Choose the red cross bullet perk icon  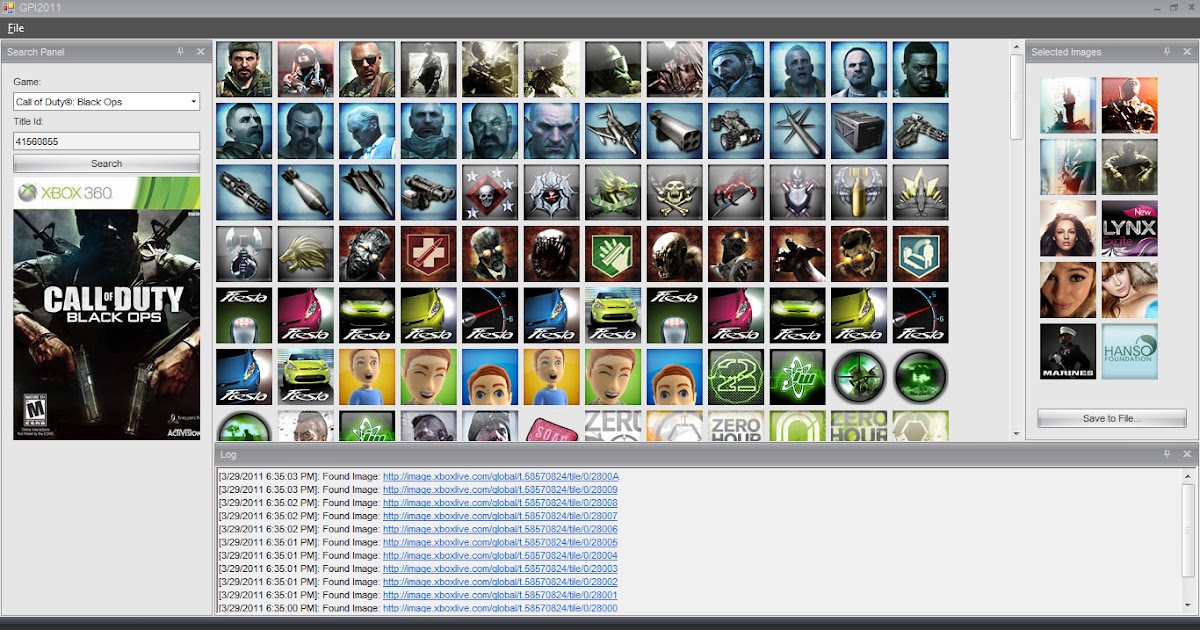(429, 254)
